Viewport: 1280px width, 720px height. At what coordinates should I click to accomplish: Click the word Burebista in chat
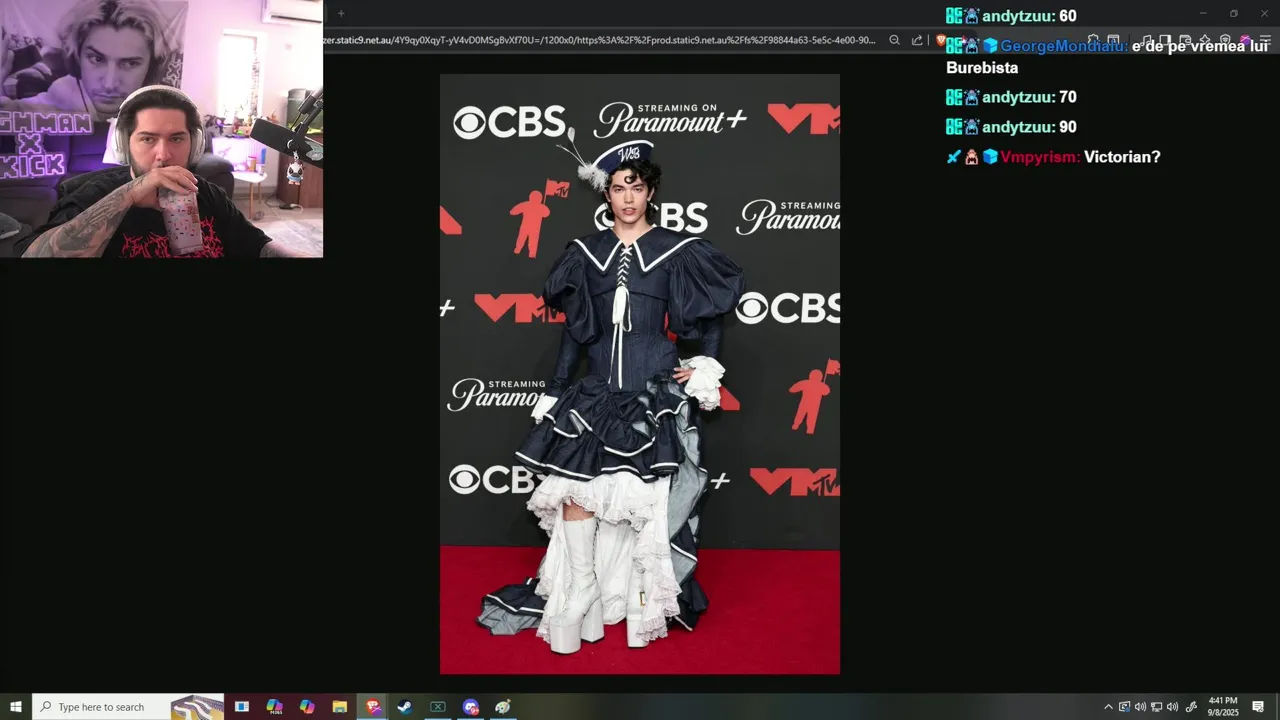(x=982, y=68)
